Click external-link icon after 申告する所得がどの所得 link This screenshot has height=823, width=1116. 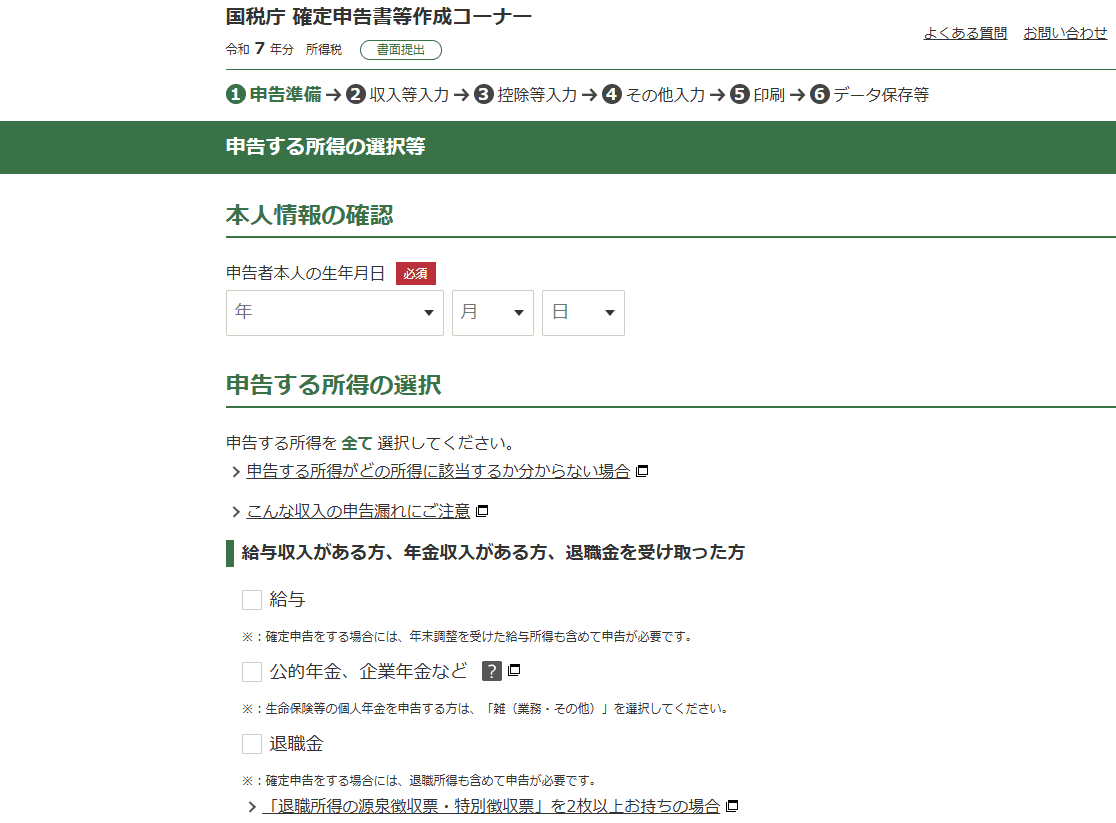[x=642, y=471]
